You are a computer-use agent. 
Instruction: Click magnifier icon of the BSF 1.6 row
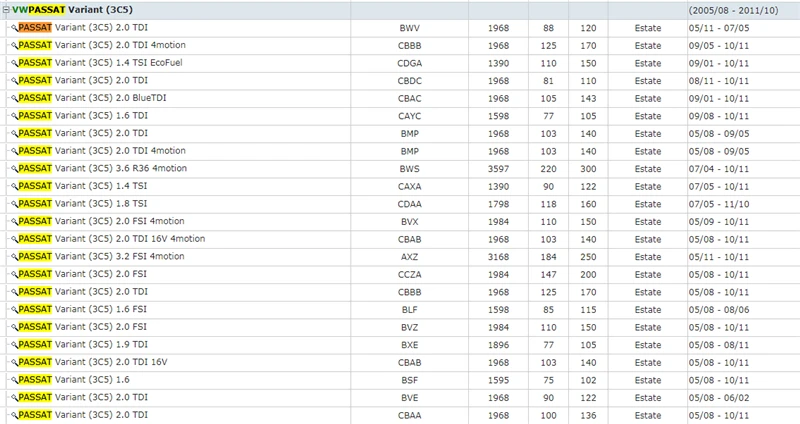click(14, 380)
